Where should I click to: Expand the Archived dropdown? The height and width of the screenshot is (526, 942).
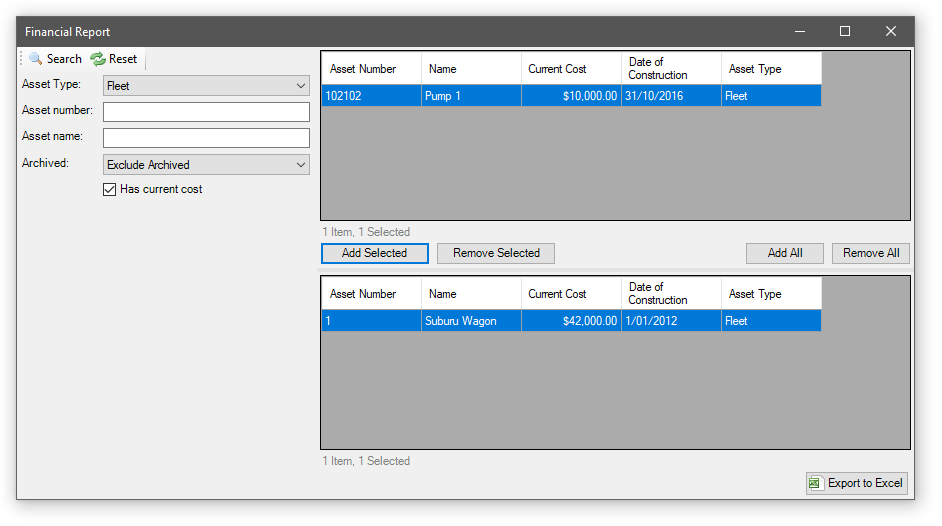click(206, 165)
